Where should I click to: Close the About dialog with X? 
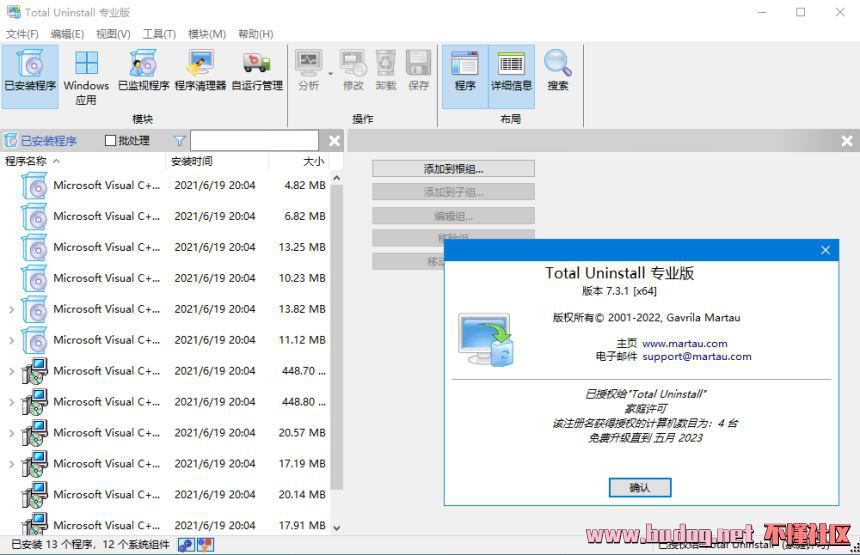tap(825, 250)
